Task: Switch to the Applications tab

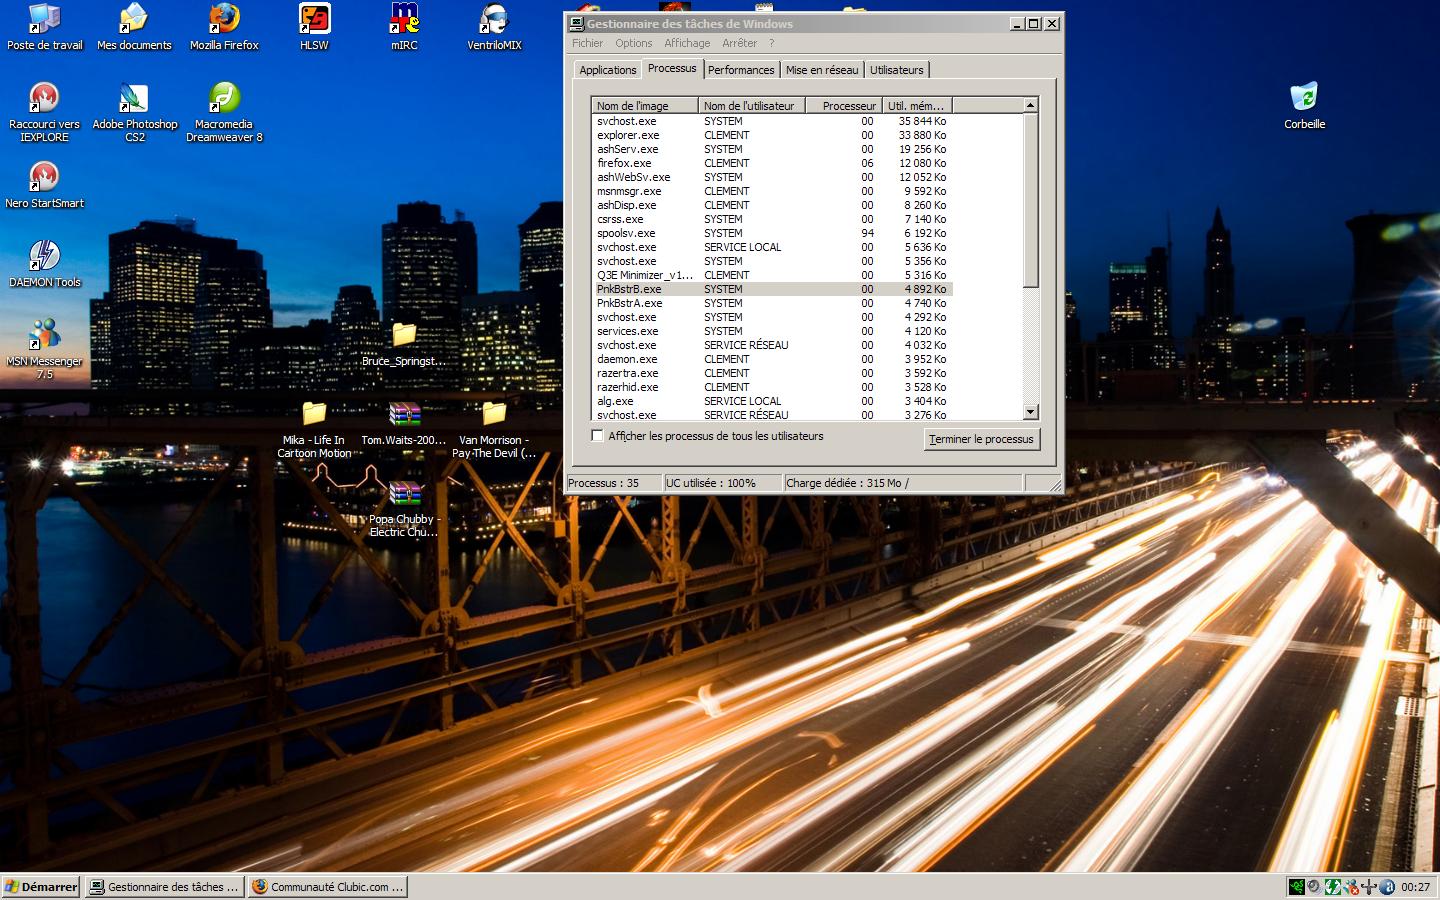Action: coord(607,70)
